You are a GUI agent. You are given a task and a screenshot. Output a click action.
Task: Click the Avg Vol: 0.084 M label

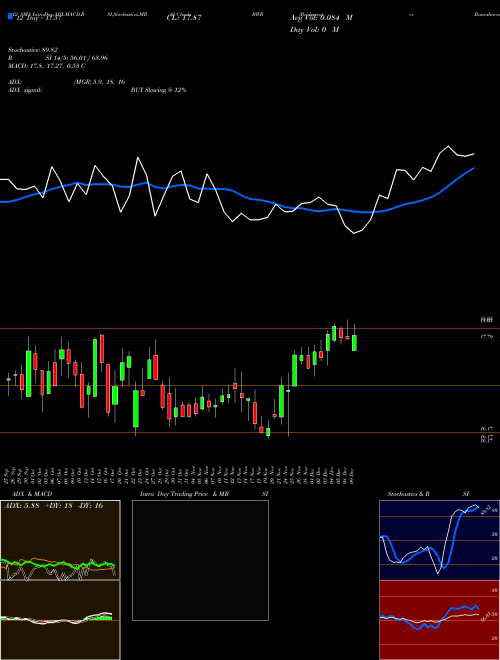tap(321, 18)
